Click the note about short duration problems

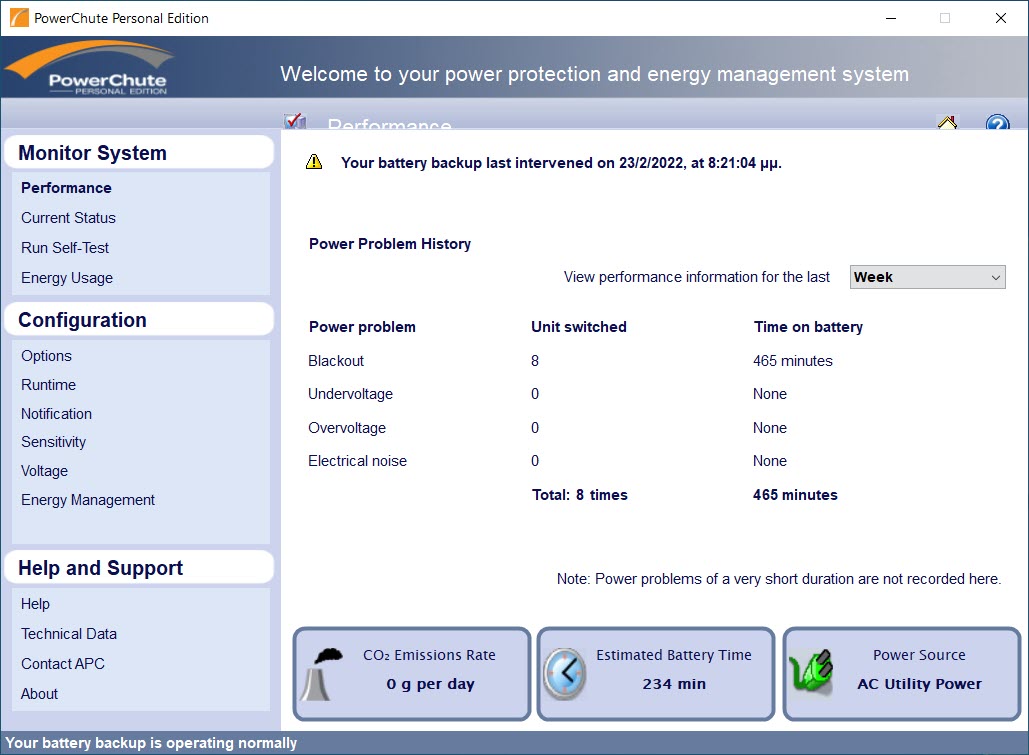click(779, 579)
